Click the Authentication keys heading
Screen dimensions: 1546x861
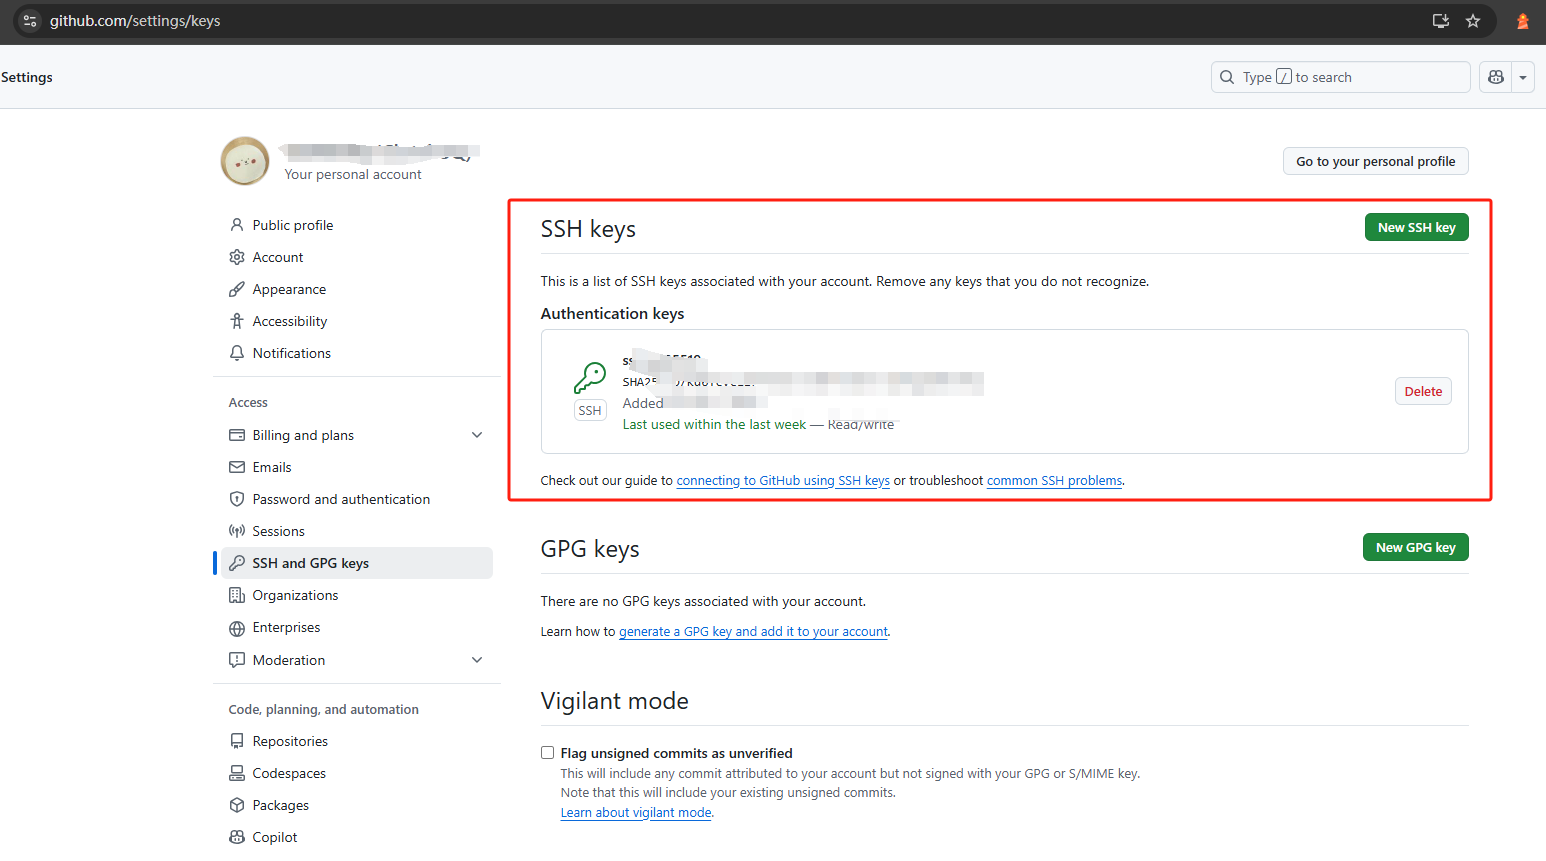click(x=613, y=313)
